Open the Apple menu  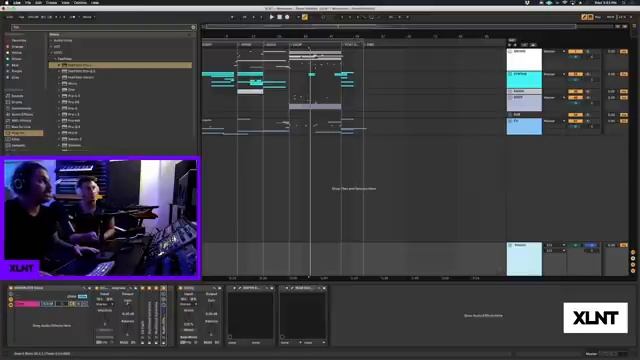[x=7, y=2]
